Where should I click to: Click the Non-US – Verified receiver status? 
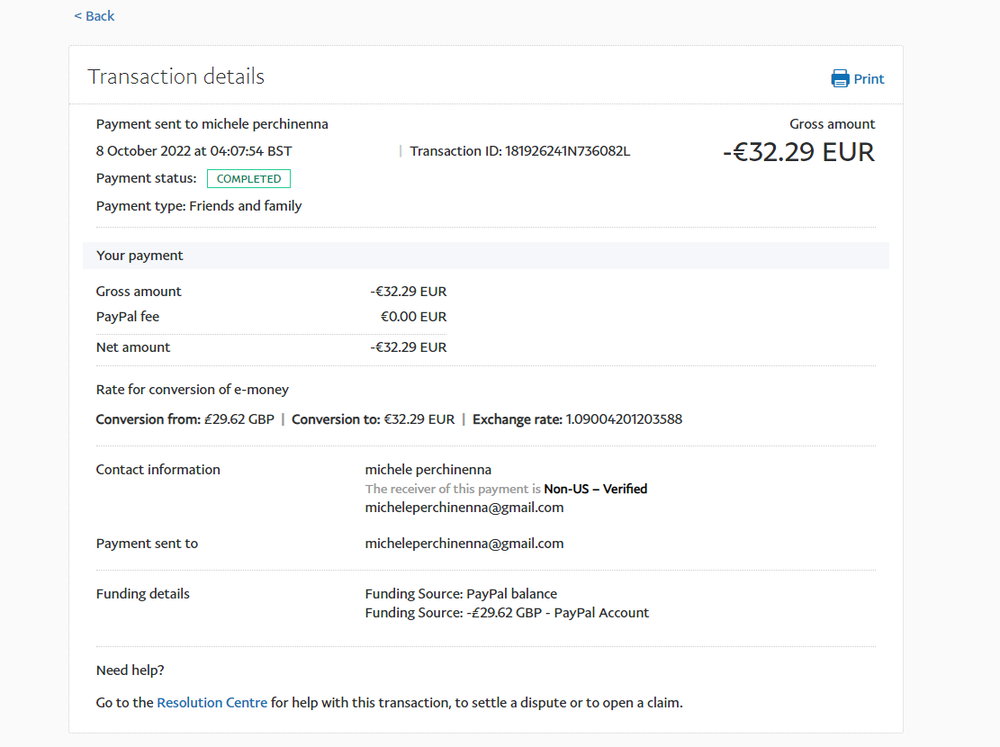(x=595, y=489)
